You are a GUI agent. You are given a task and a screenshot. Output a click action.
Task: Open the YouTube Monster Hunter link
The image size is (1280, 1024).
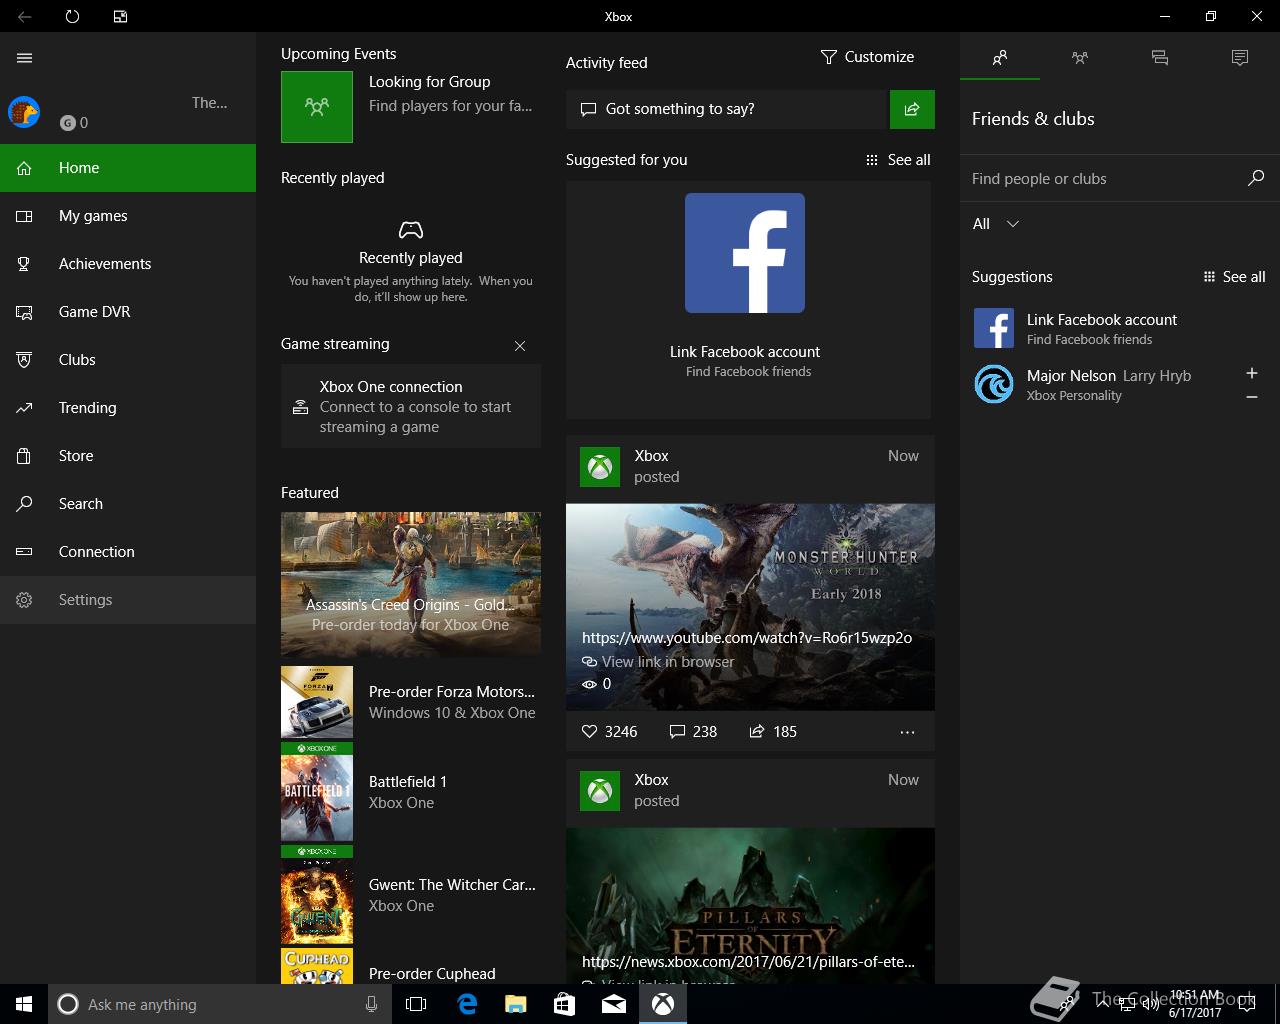[x=747, y=637]
